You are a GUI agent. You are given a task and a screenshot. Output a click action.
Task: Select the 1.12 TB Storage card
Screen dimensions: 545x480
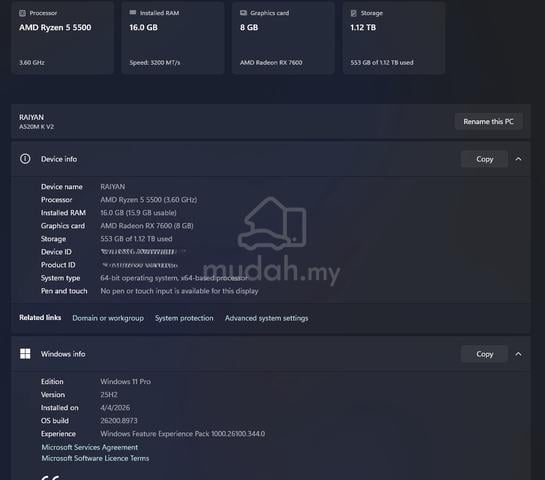pyautogui.click(x=394, y=38)
